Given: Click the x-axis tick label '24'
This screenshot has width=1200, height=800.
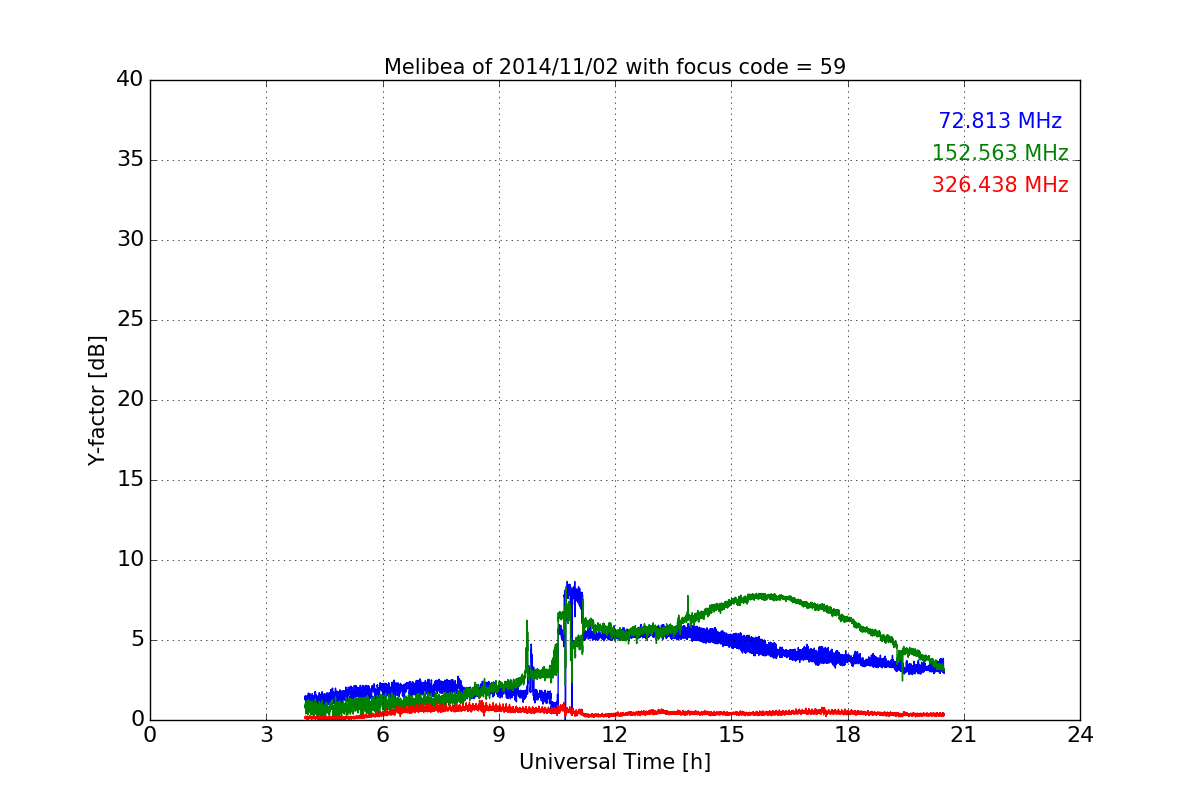Looking at the screenshot, I should (x=1080, y=735).
